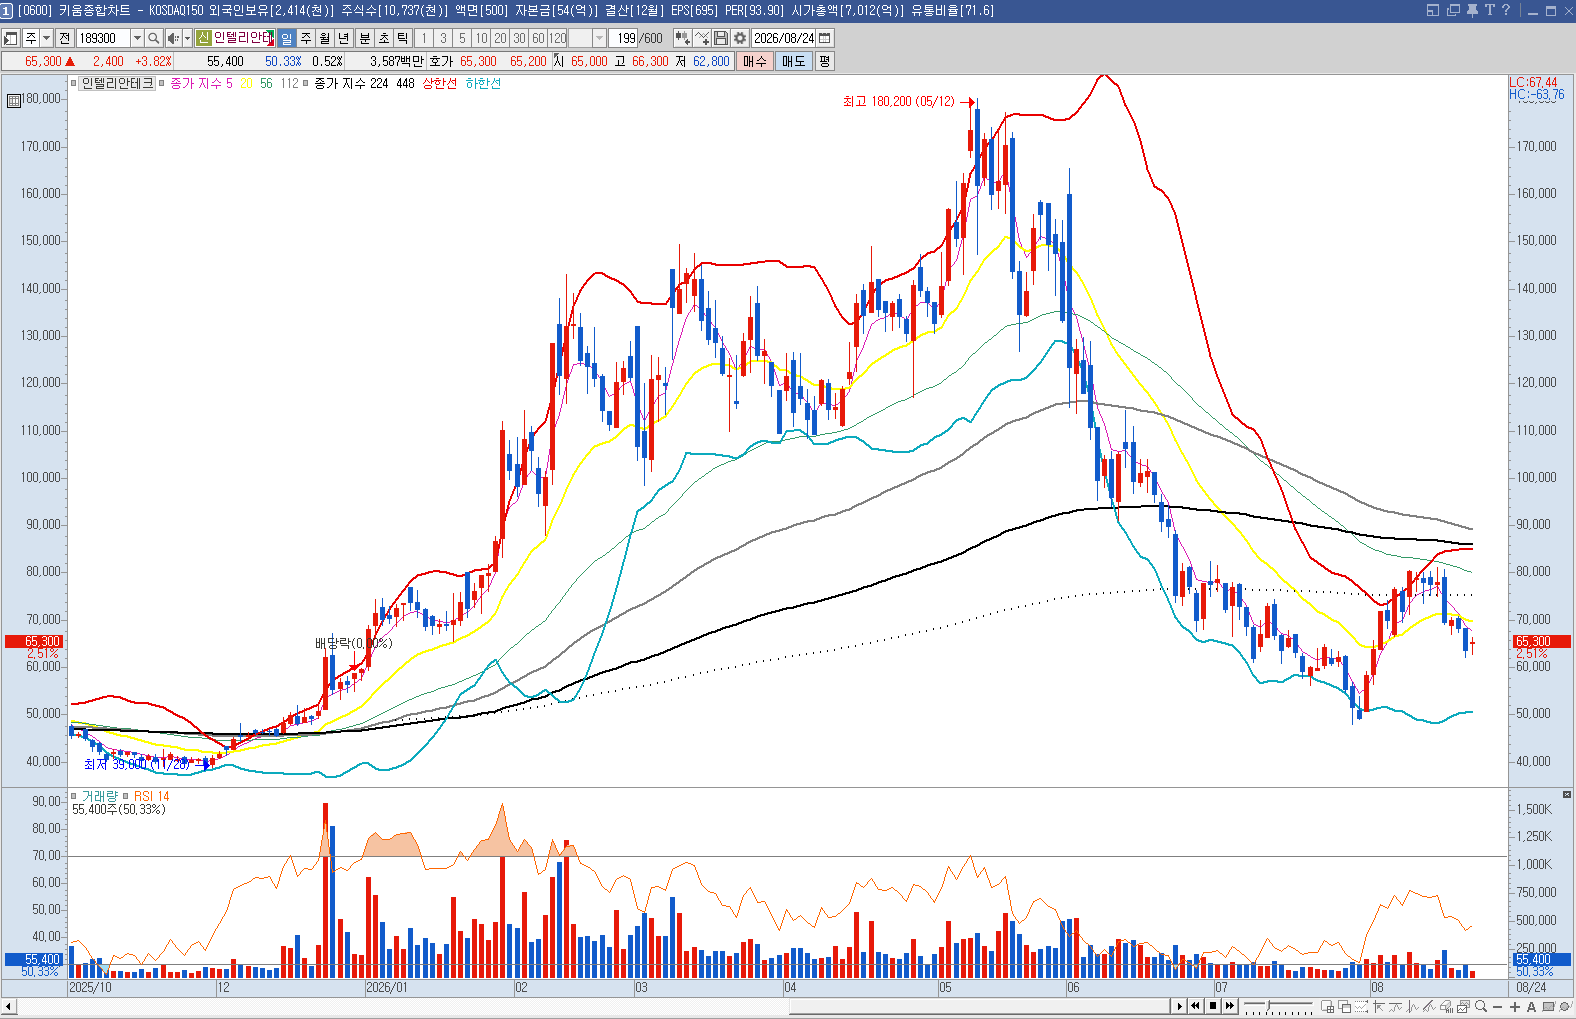The height and width of the screenshot is (1019, 1576).
Task: Click the stop button in bottom controls
Action: point(1213,1006)
